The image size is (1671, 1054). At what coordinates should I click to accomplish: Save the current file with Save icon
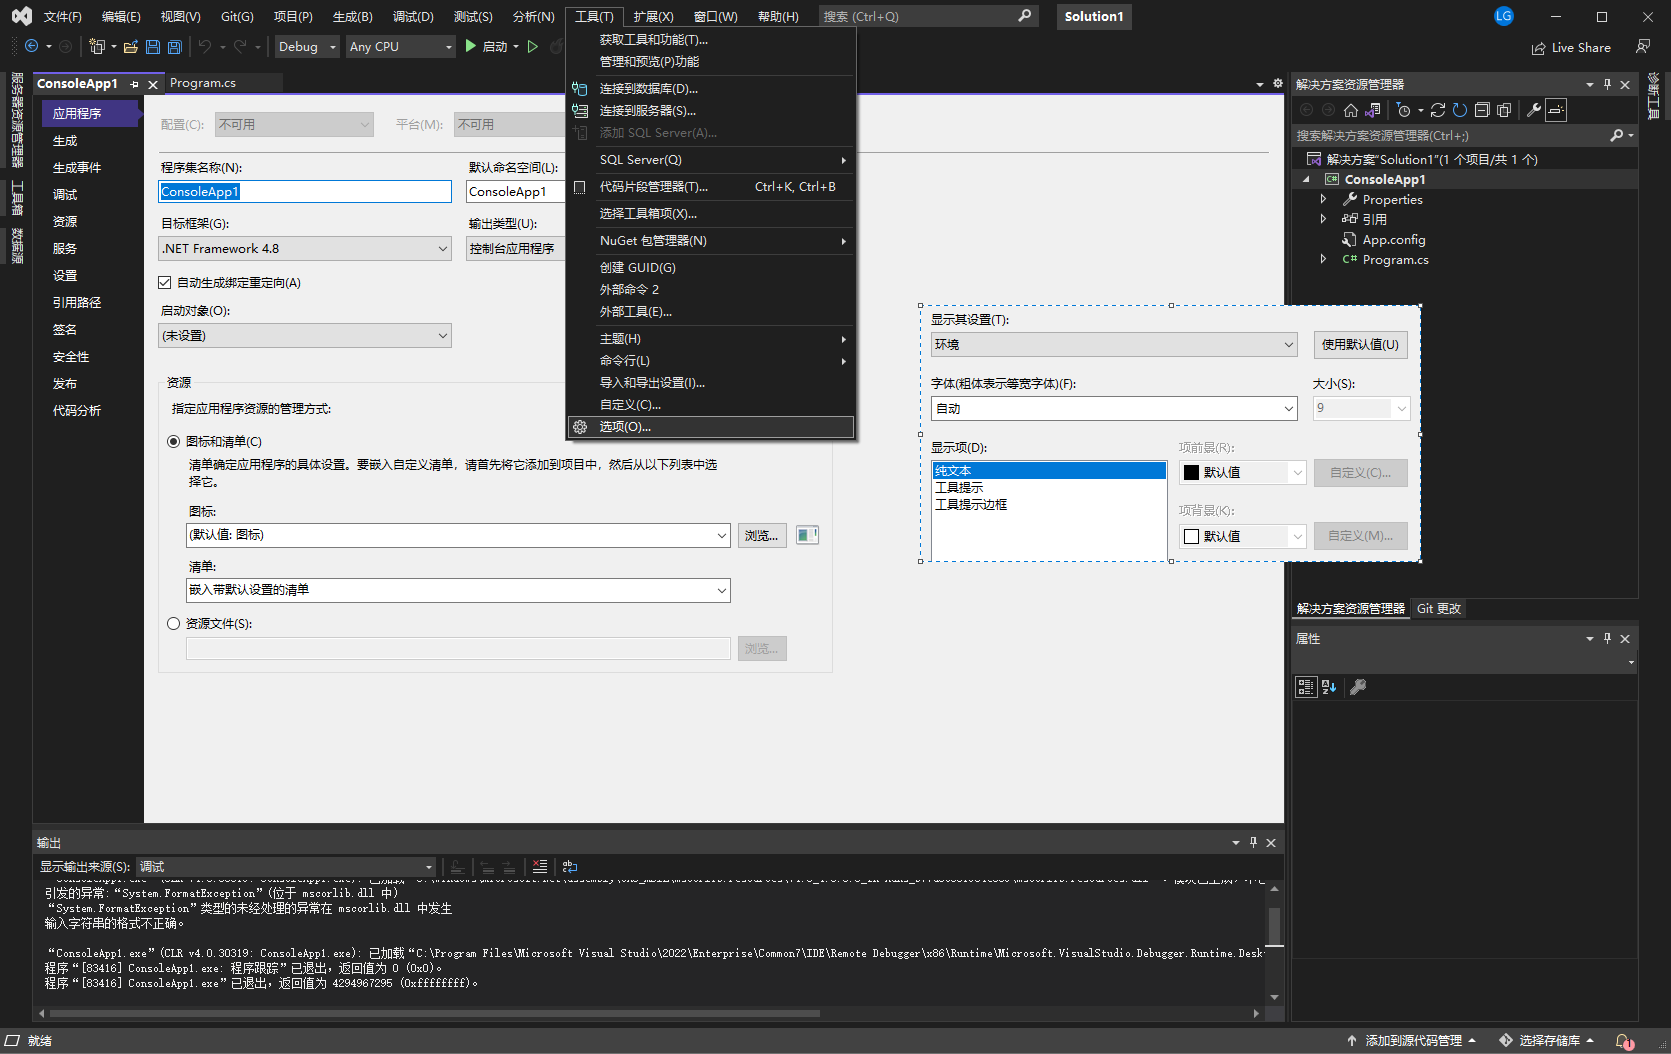tap(153, 47)
